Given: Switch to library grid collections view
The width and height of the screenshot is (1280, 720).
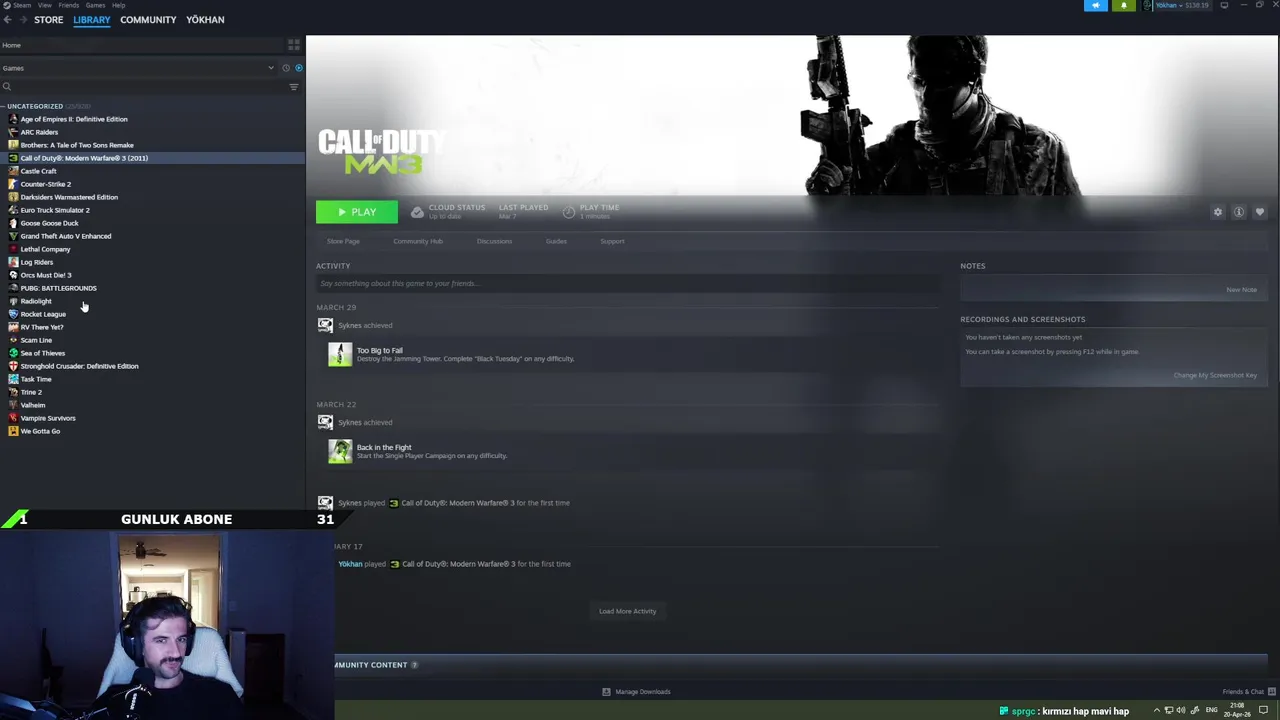Looking at the screenshot, I should 293,45.
